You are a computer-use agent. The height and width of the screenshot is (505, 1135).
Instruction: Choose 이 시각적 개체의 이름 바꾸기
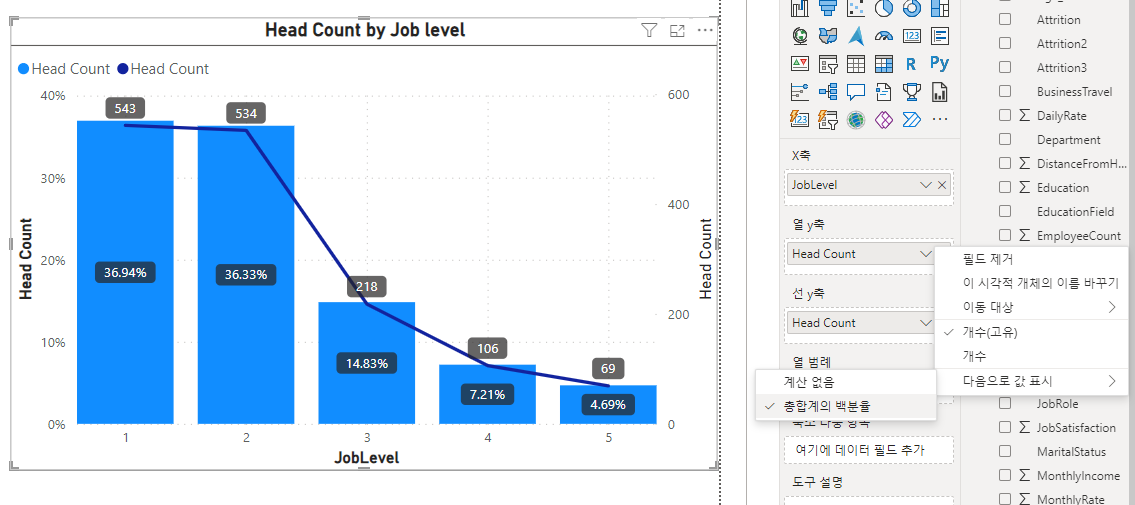pos(1031,282)
